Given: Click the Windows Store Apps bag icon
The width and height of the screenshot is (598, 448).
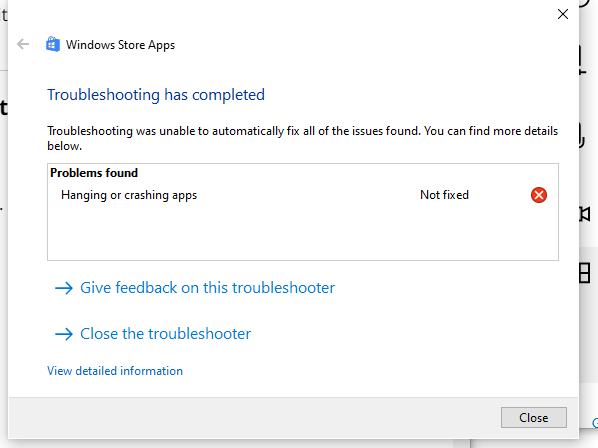Looking at the screenshot, I should 53,44.
